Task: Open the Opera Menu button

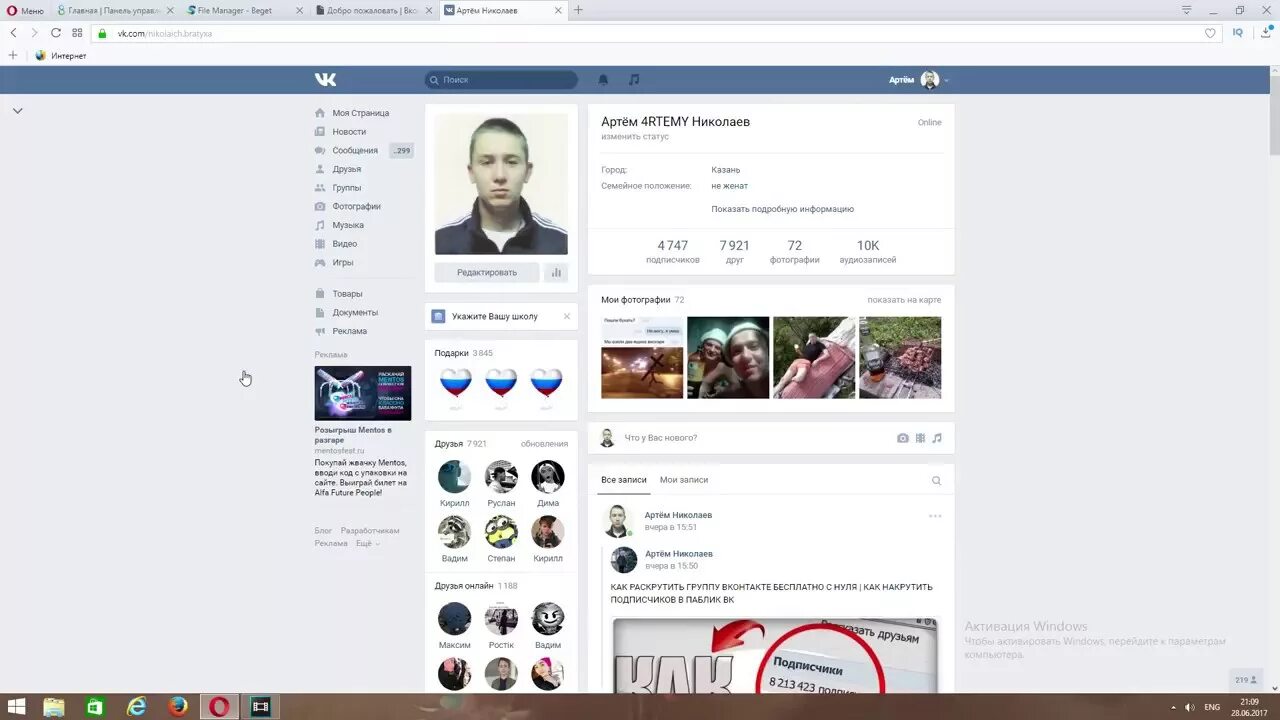Action: tap(25, 10)
